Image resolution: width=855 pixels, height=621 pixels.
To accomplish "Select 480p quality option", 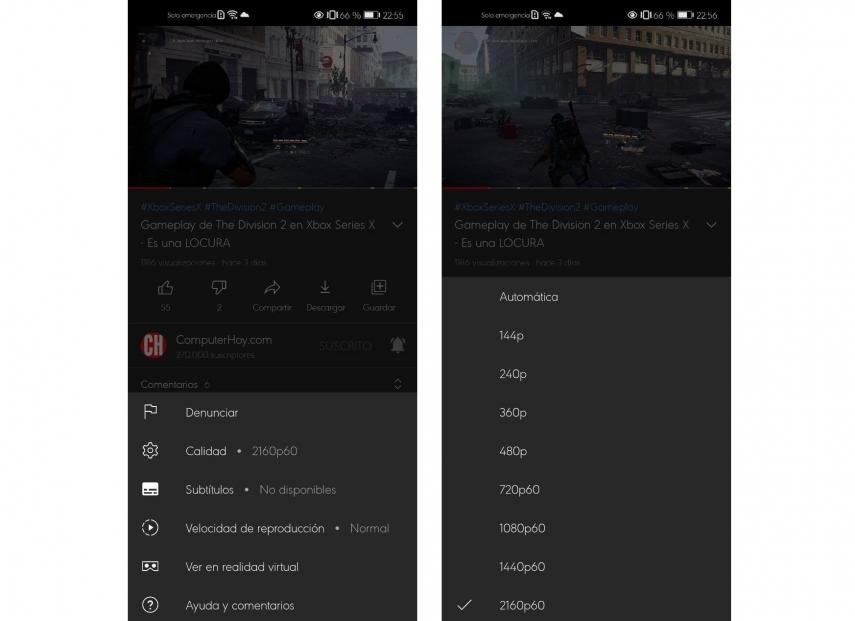I will (x=586, y=451).
